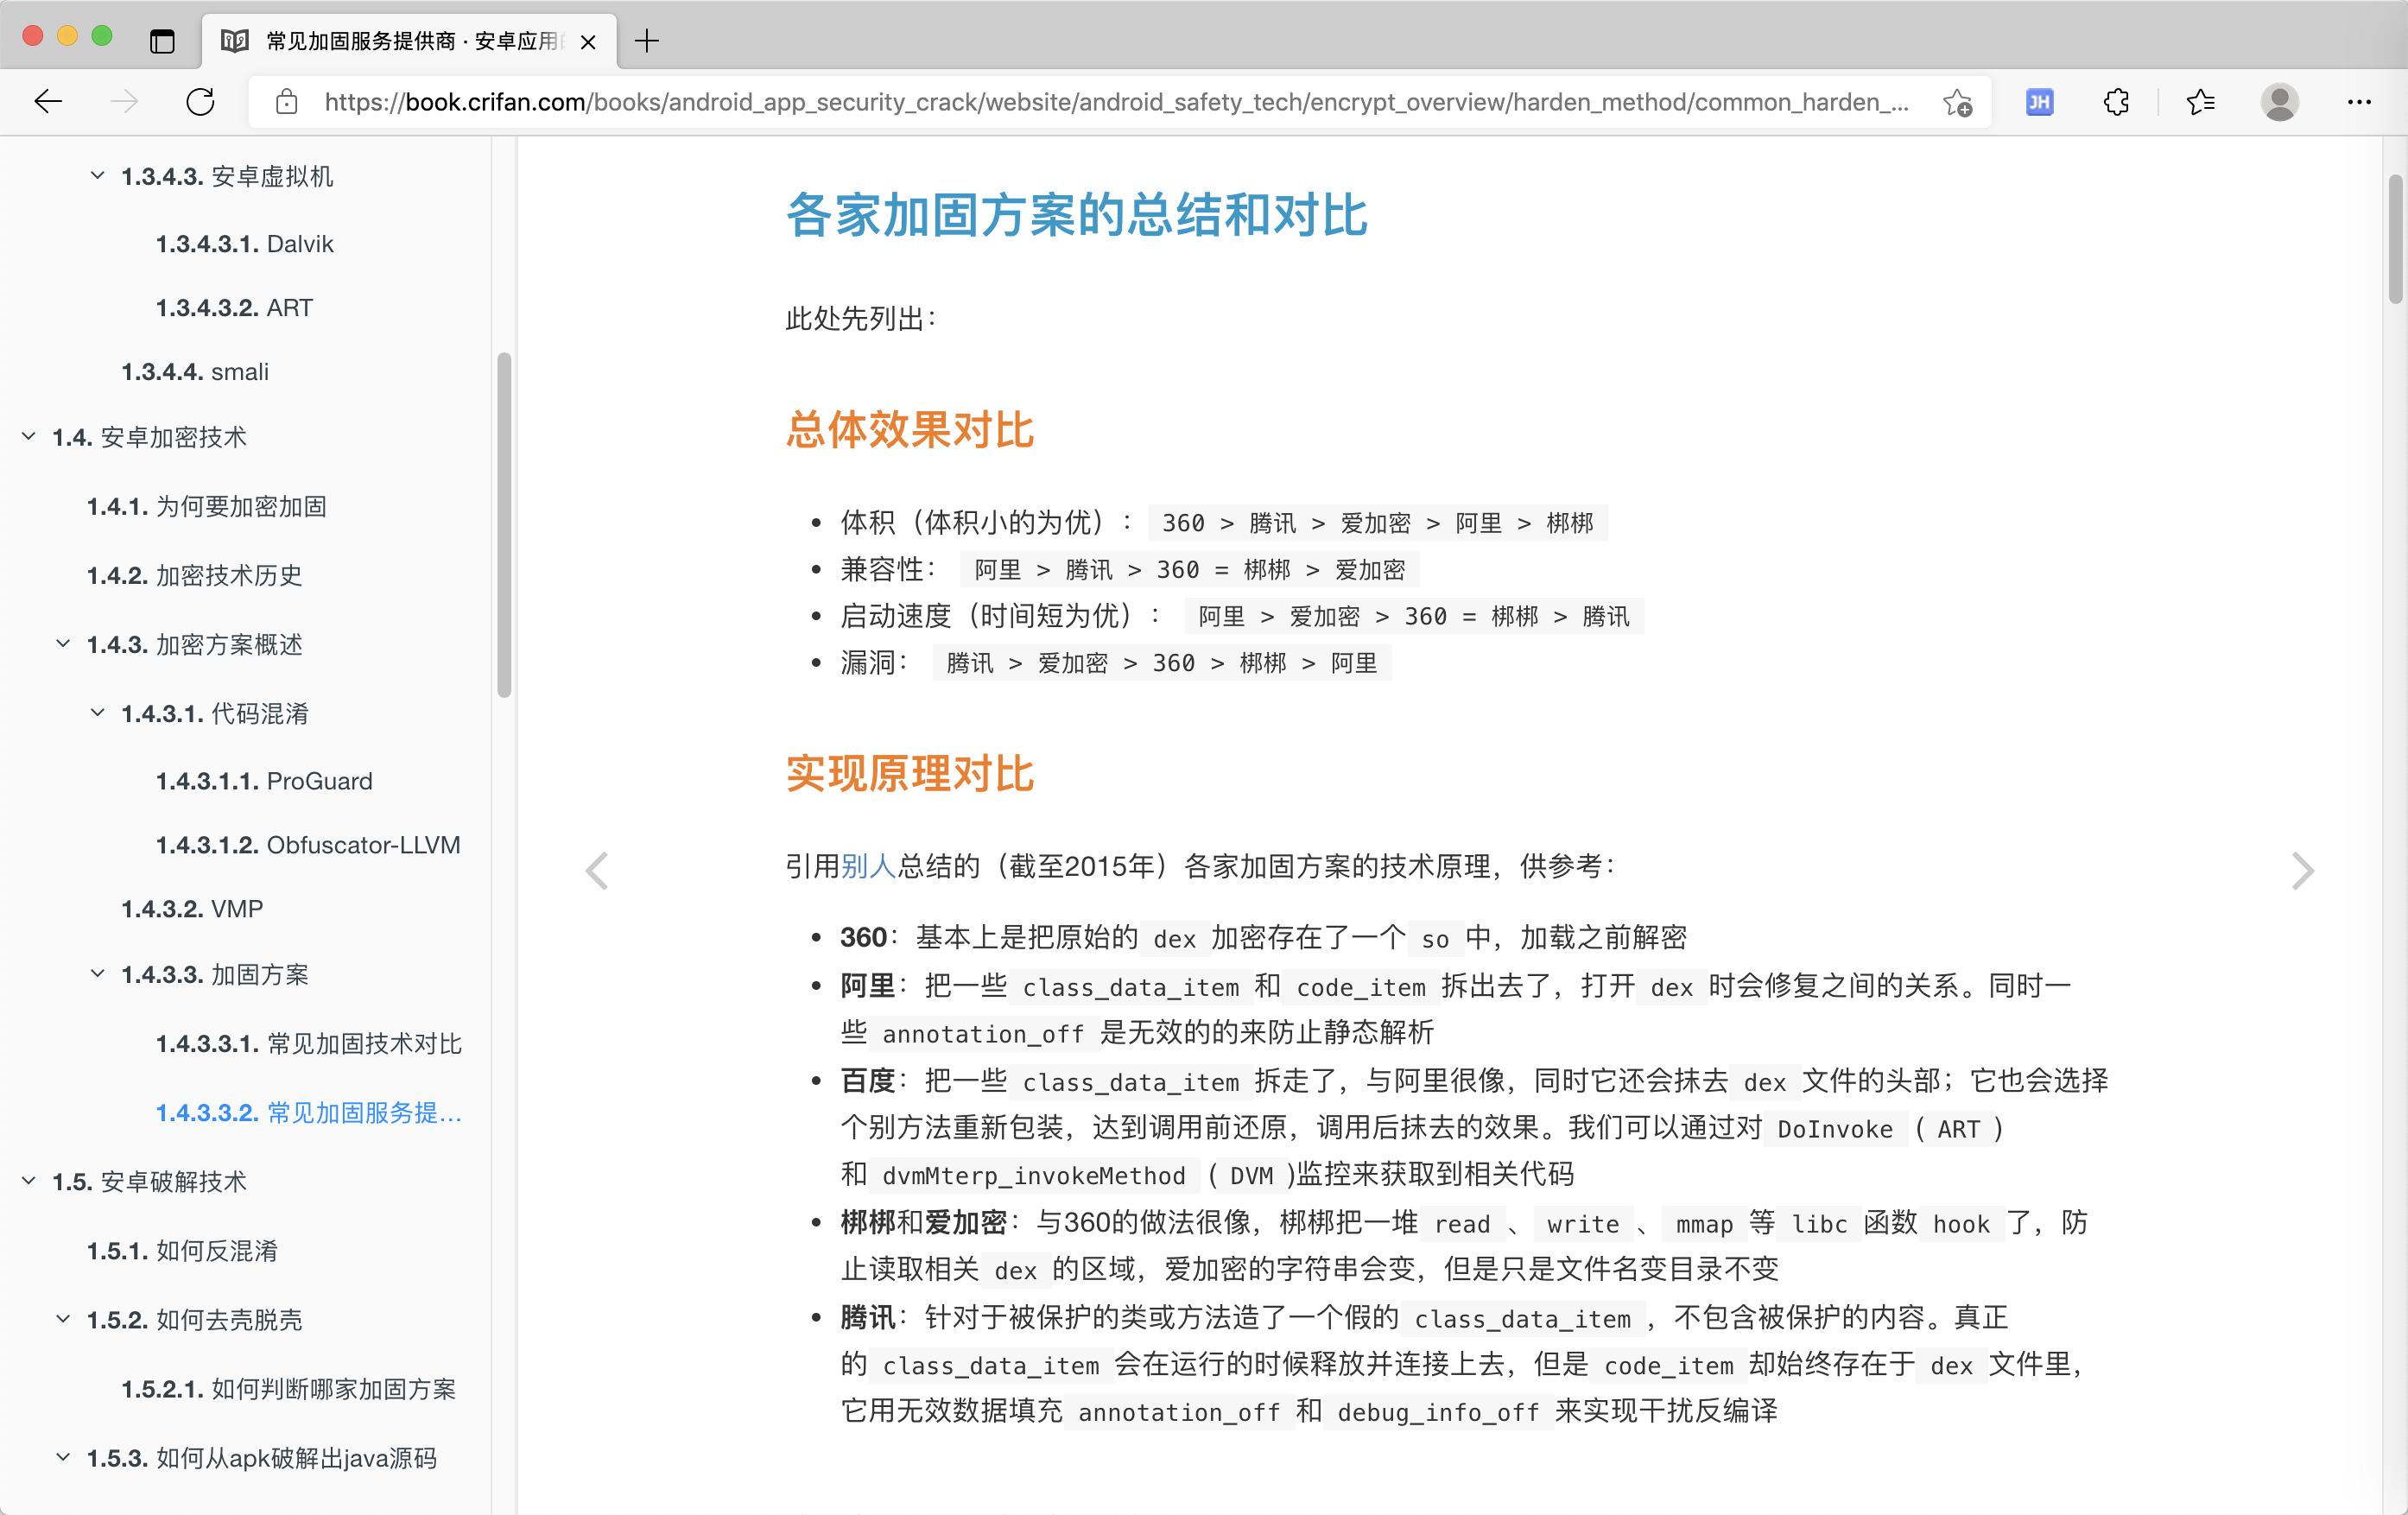
Task: Collapse the 1.4.3.3. 加固方案 section
Action: 97,974
